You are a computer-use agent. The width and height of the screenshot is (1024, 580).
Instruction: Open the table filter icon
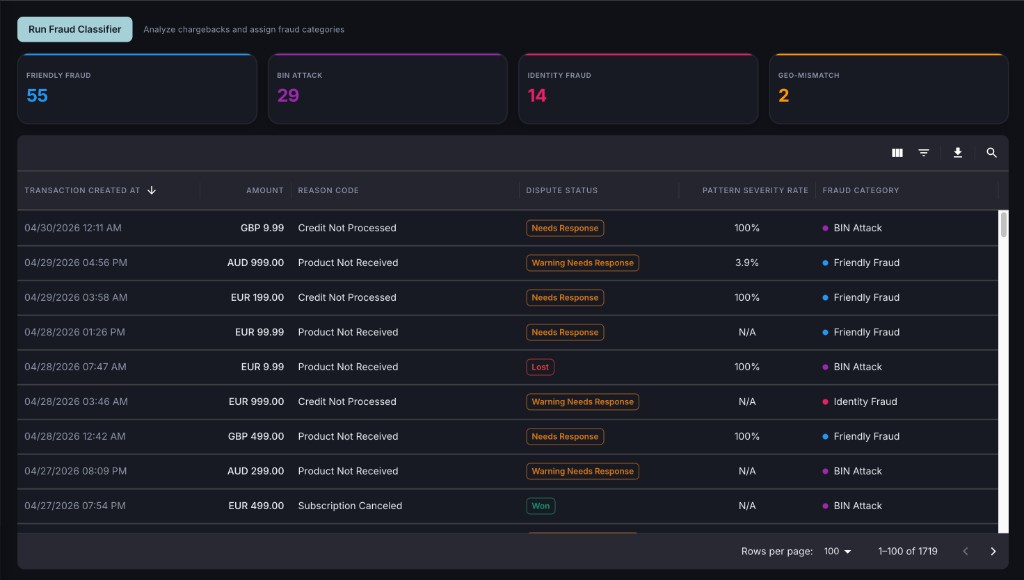click(x=923, y=153)
